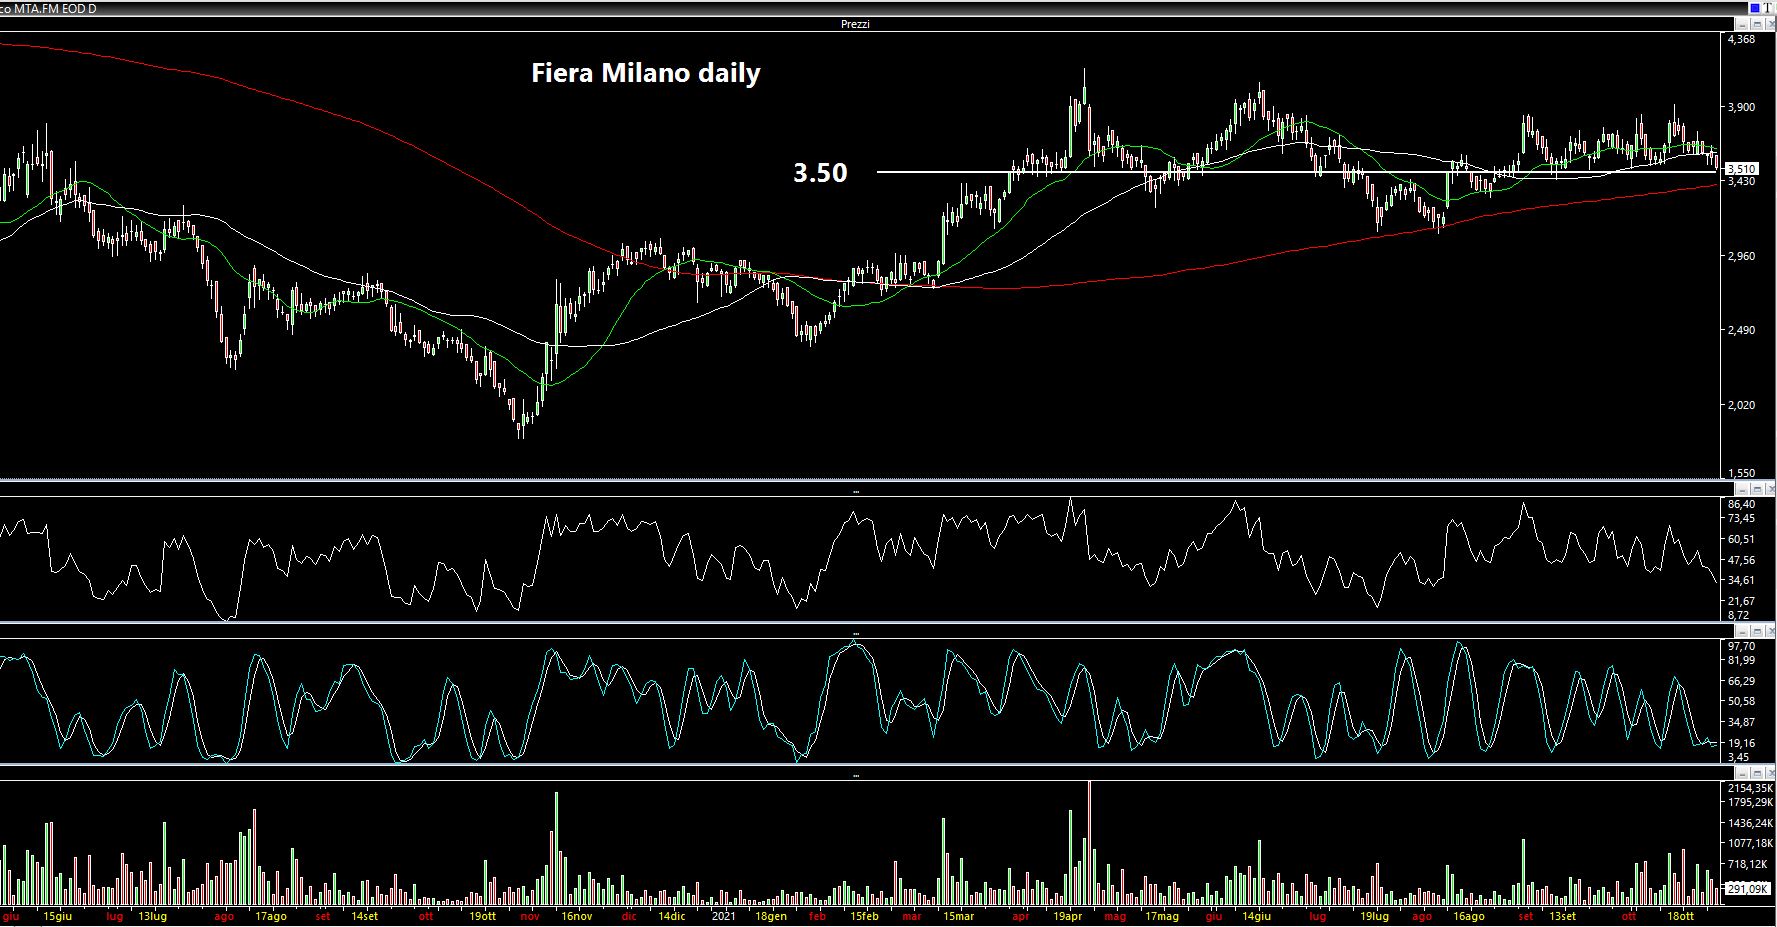Click the 14giu date label
The image size is (1777, 927).
[x=1256, y=916]
